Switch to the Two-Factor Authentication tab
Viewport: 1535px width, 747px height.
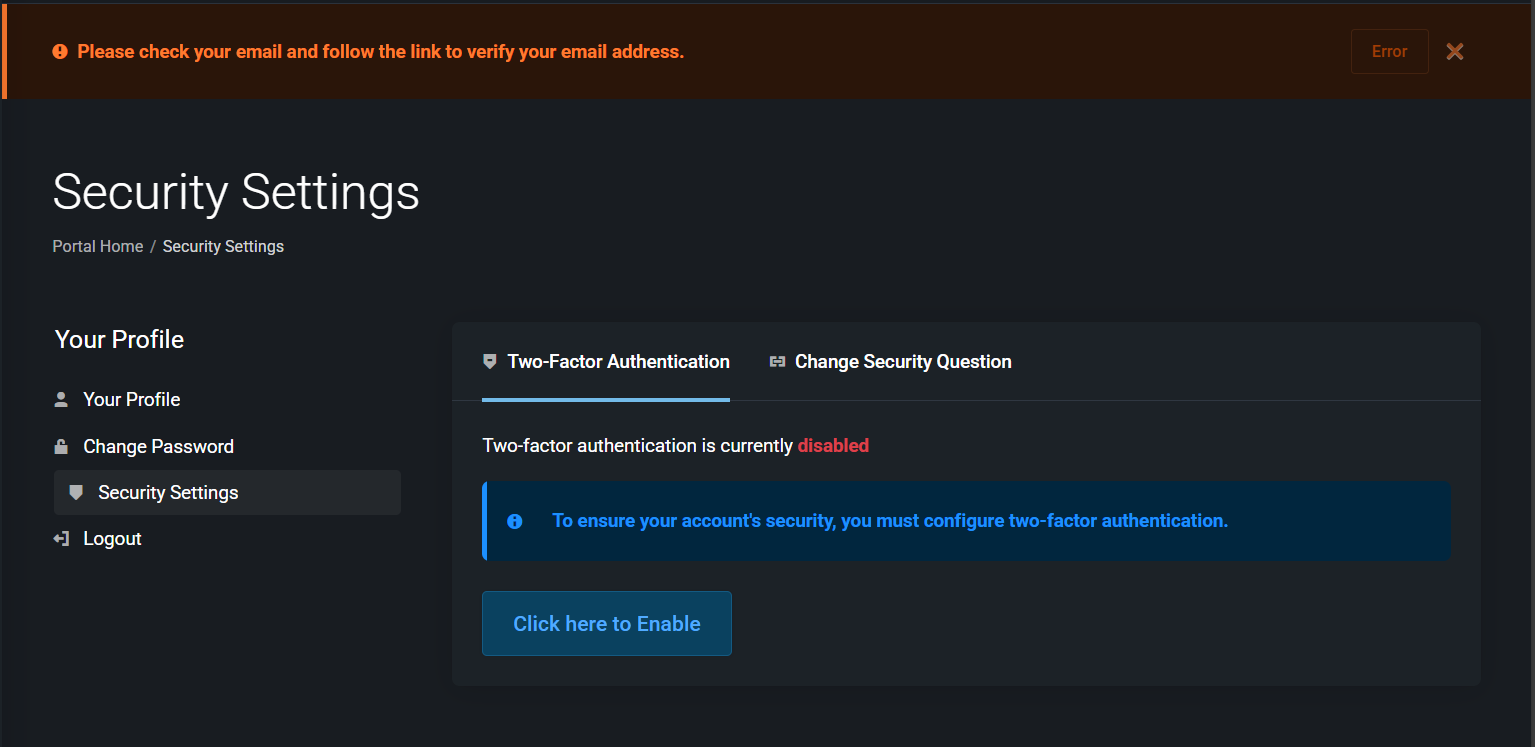618,362
